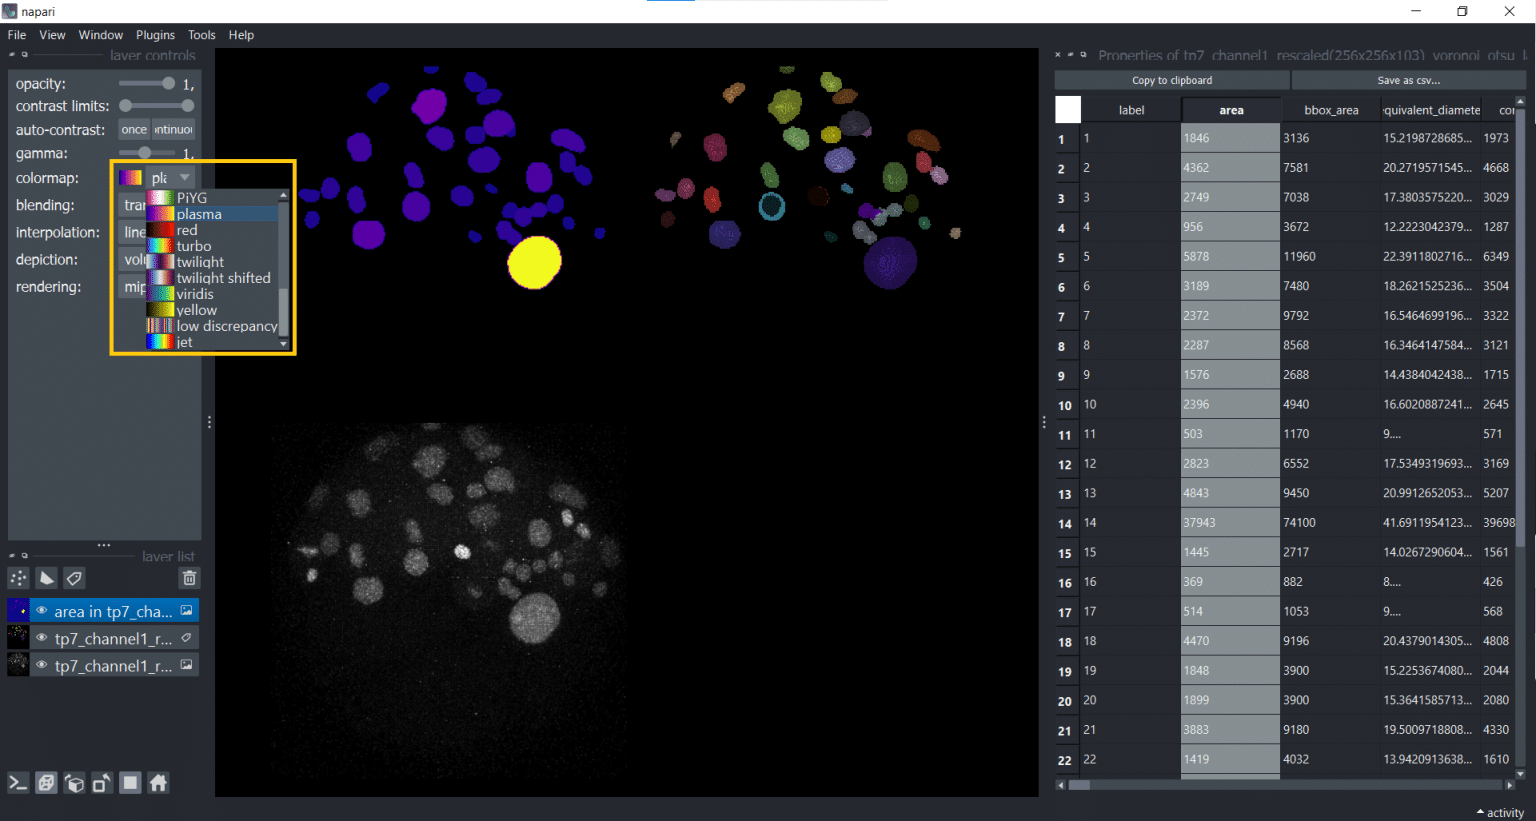Adjust the opacity slider
Screen dimensions: 1536x821
pyautogui.click(x=147, y=83)
